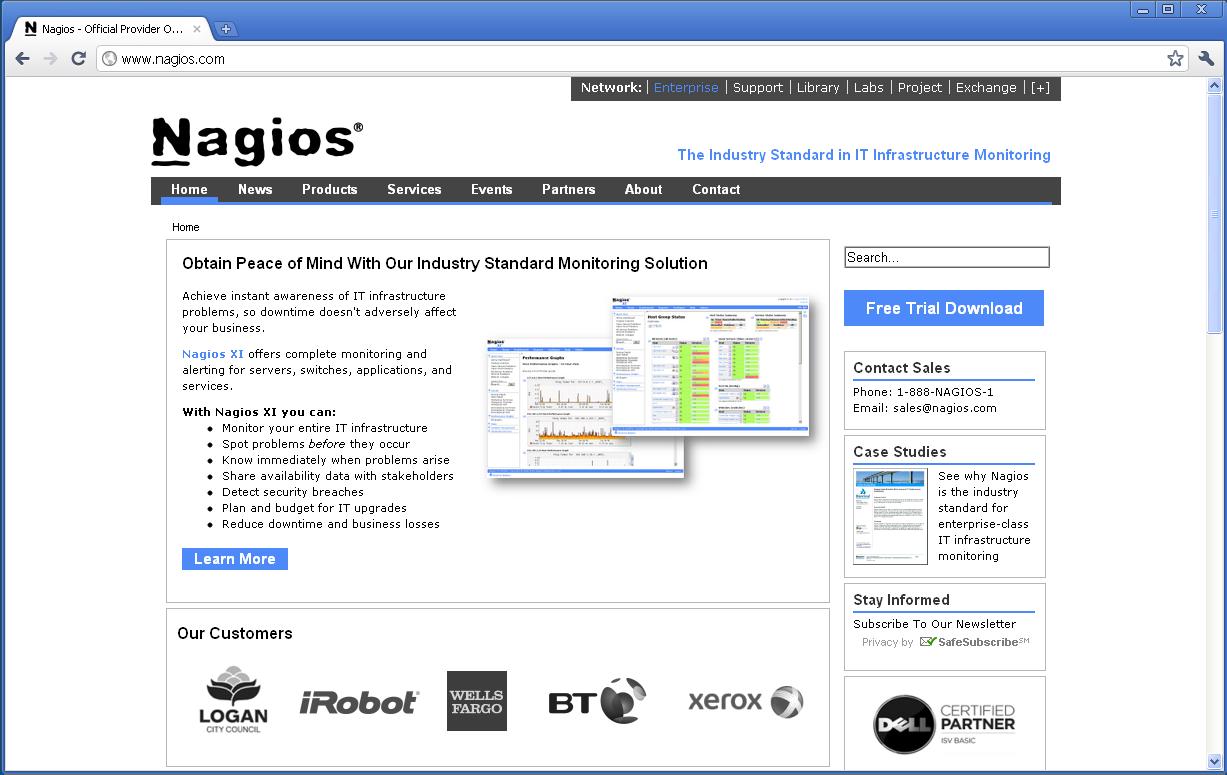
Task: Click the case study document thumbnail
Action: tap(890, 516)
